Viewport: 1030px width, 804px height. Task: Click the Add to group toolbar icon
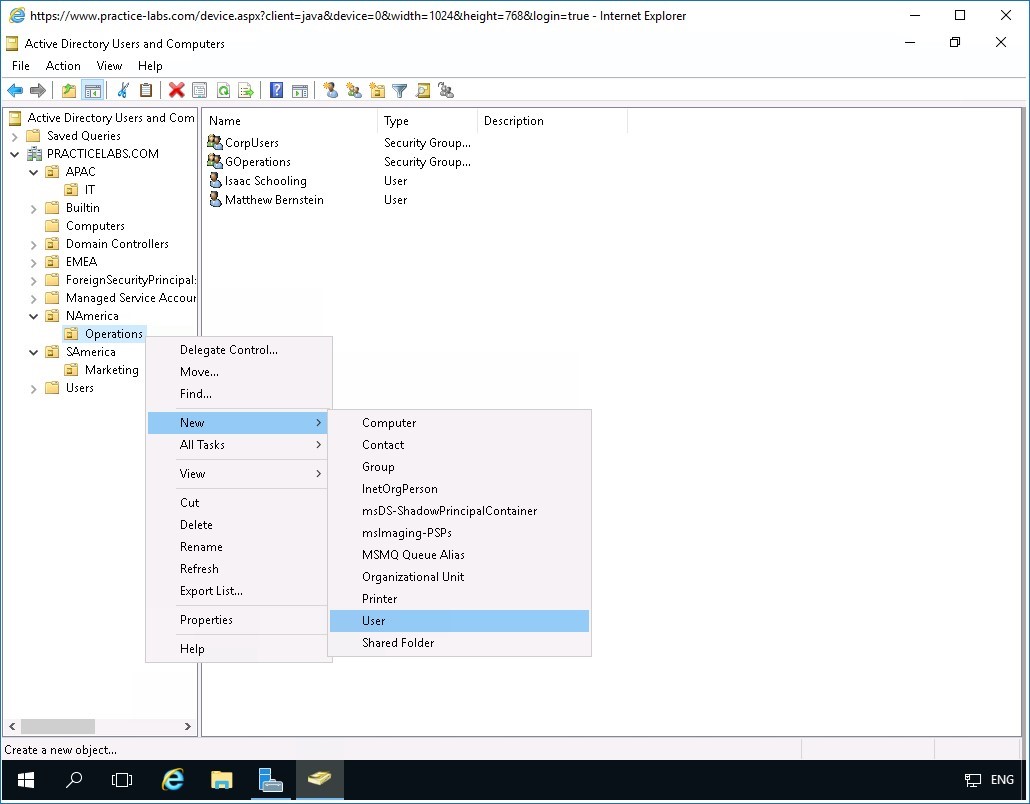pyautogui.click(x=446, y=91)
